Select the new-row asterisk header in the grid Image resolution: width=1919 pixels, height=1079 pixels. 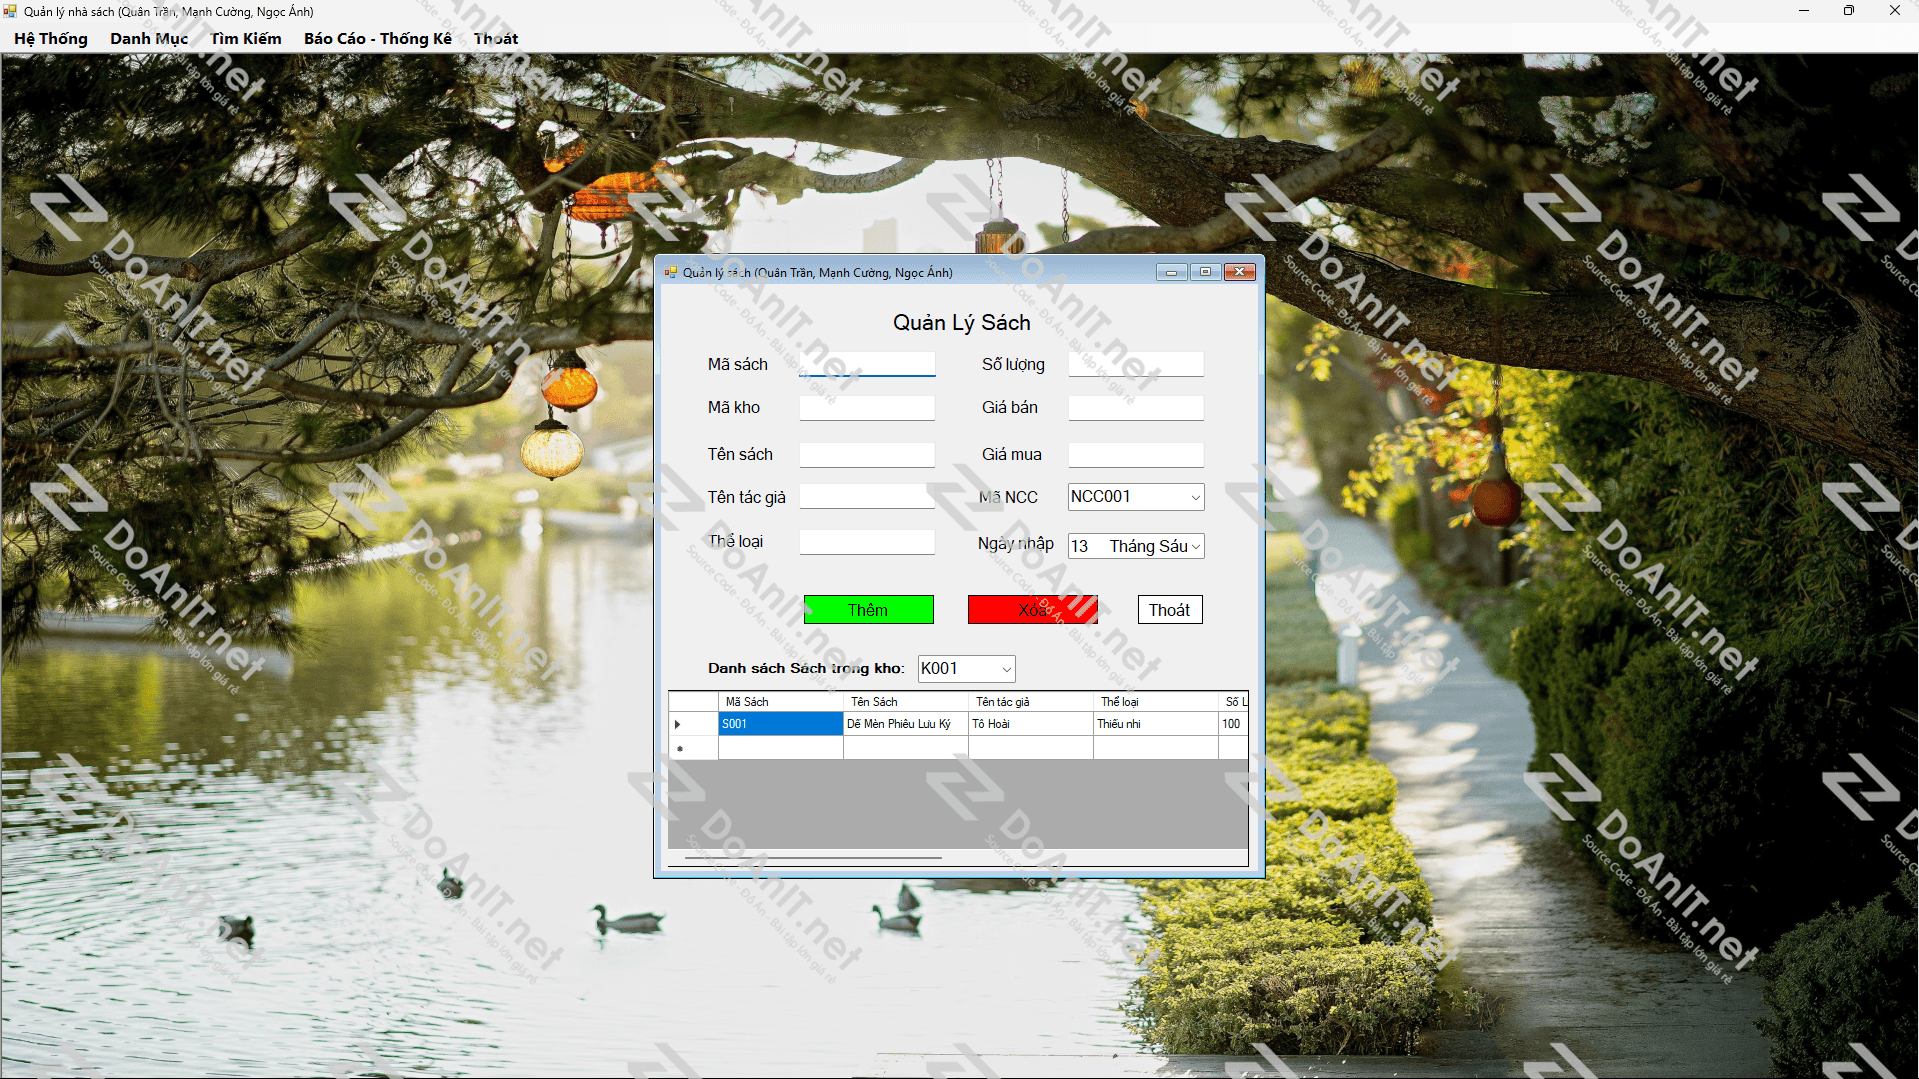[x=693, y=748]
